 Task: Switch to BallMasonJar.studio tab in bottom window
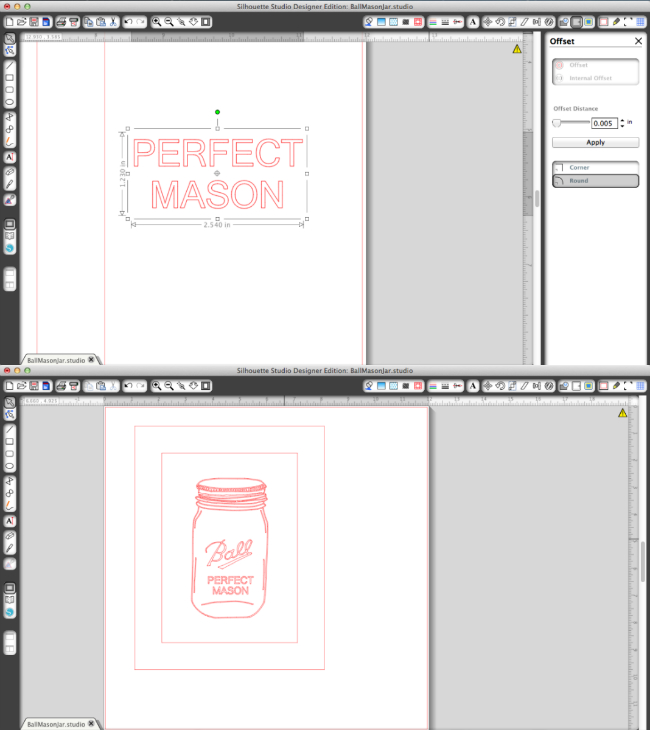click(x=56, y=724)
